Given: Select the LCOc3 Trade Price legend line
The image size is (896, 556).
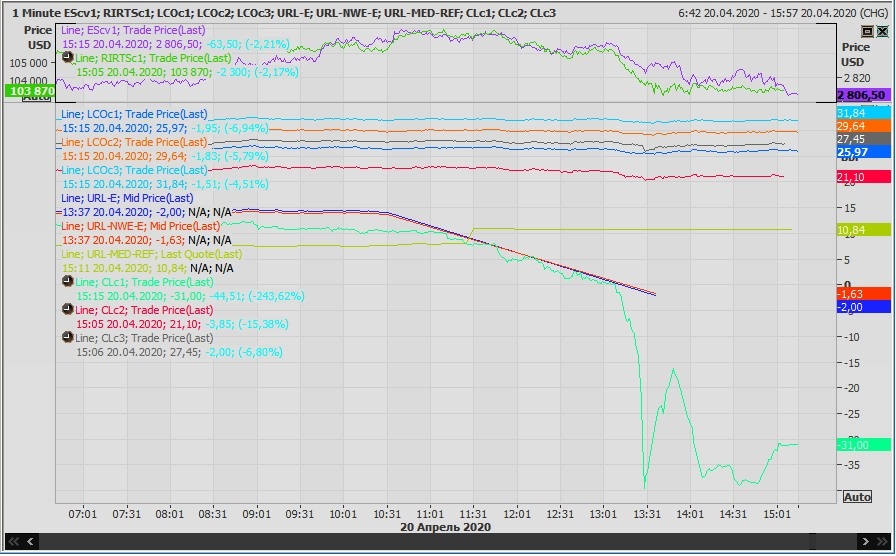Looking at the screenshot, I should tap(134, 170).
